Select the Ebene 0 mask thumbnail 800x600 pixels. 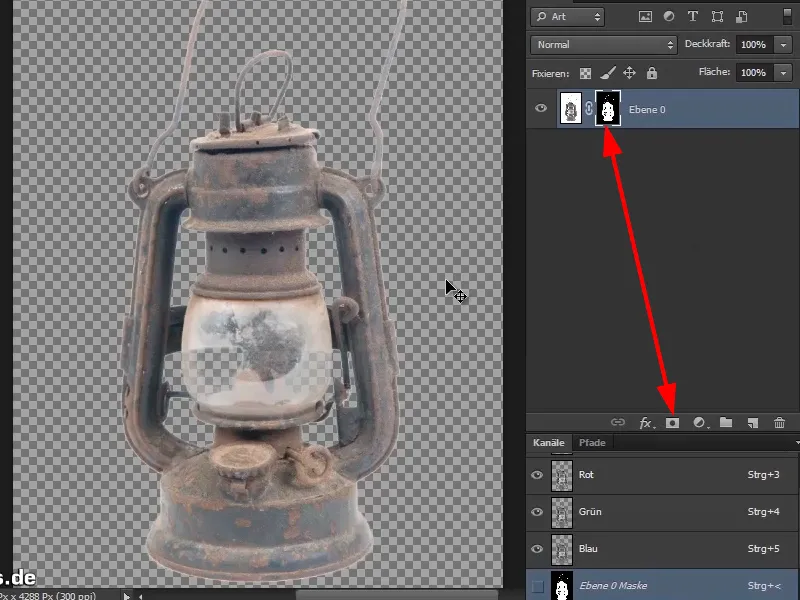[x=608, y=108]
